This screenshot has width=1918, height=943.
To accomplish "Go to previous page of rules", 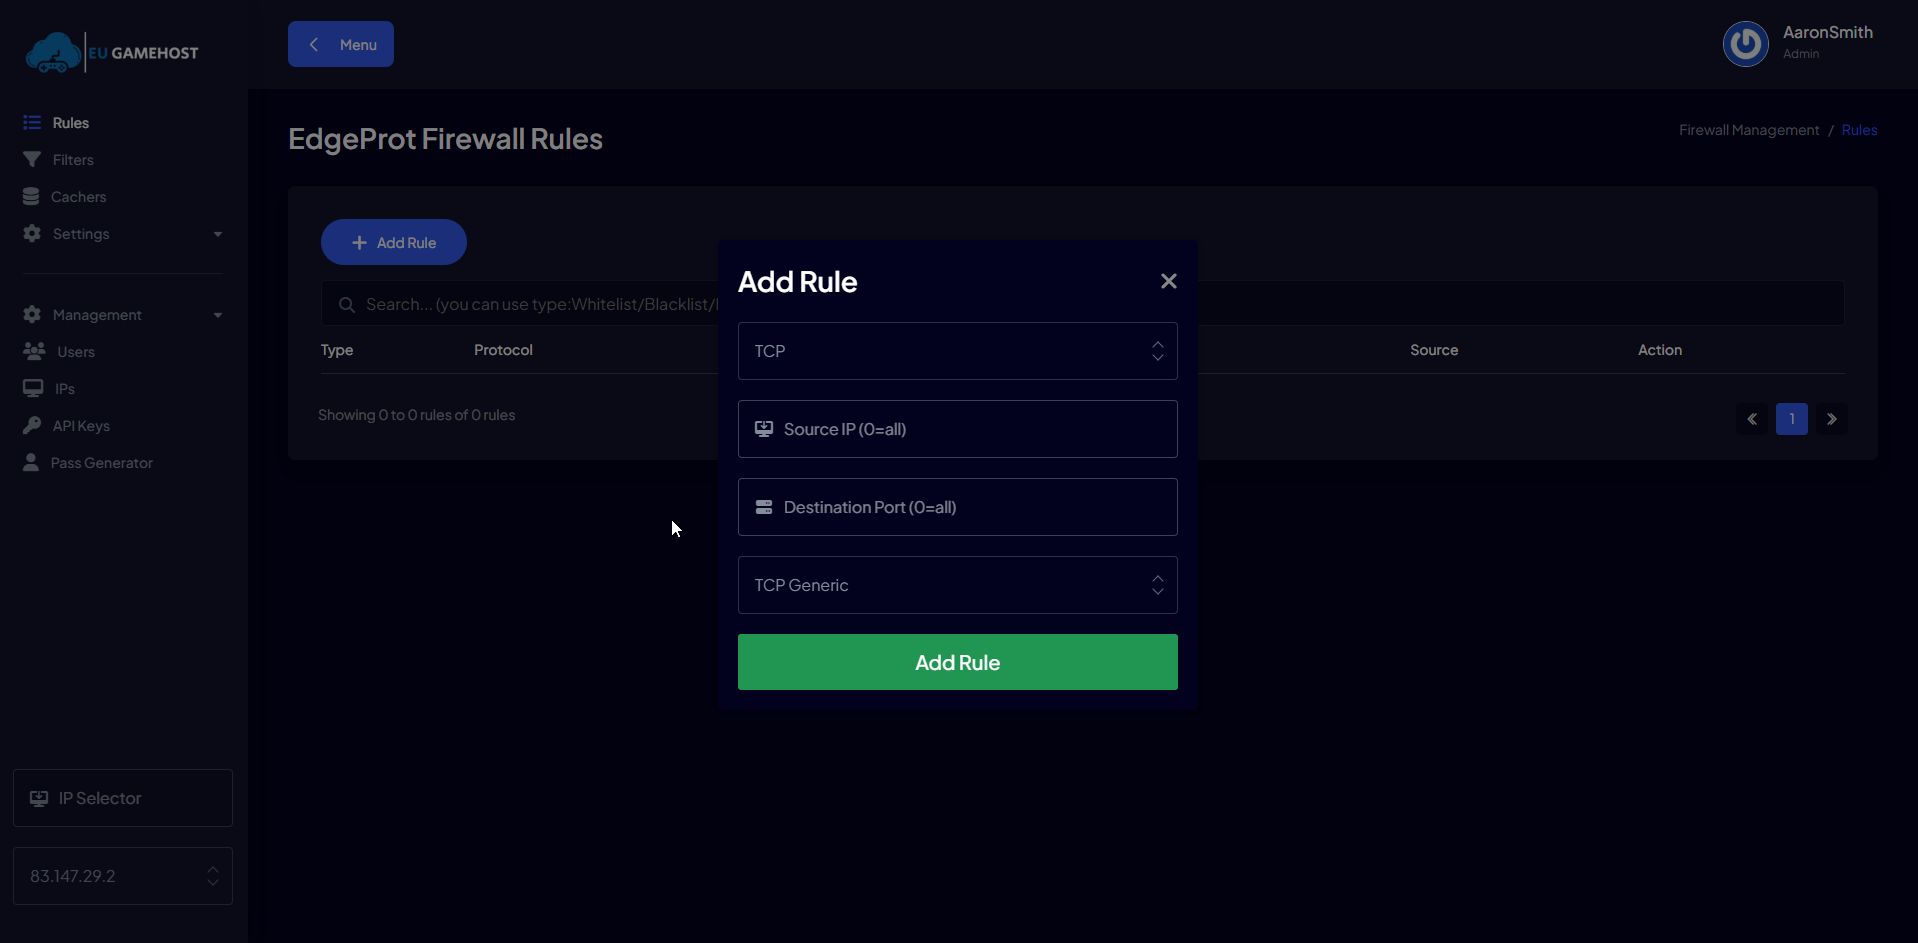I will tap(1752, 419).
